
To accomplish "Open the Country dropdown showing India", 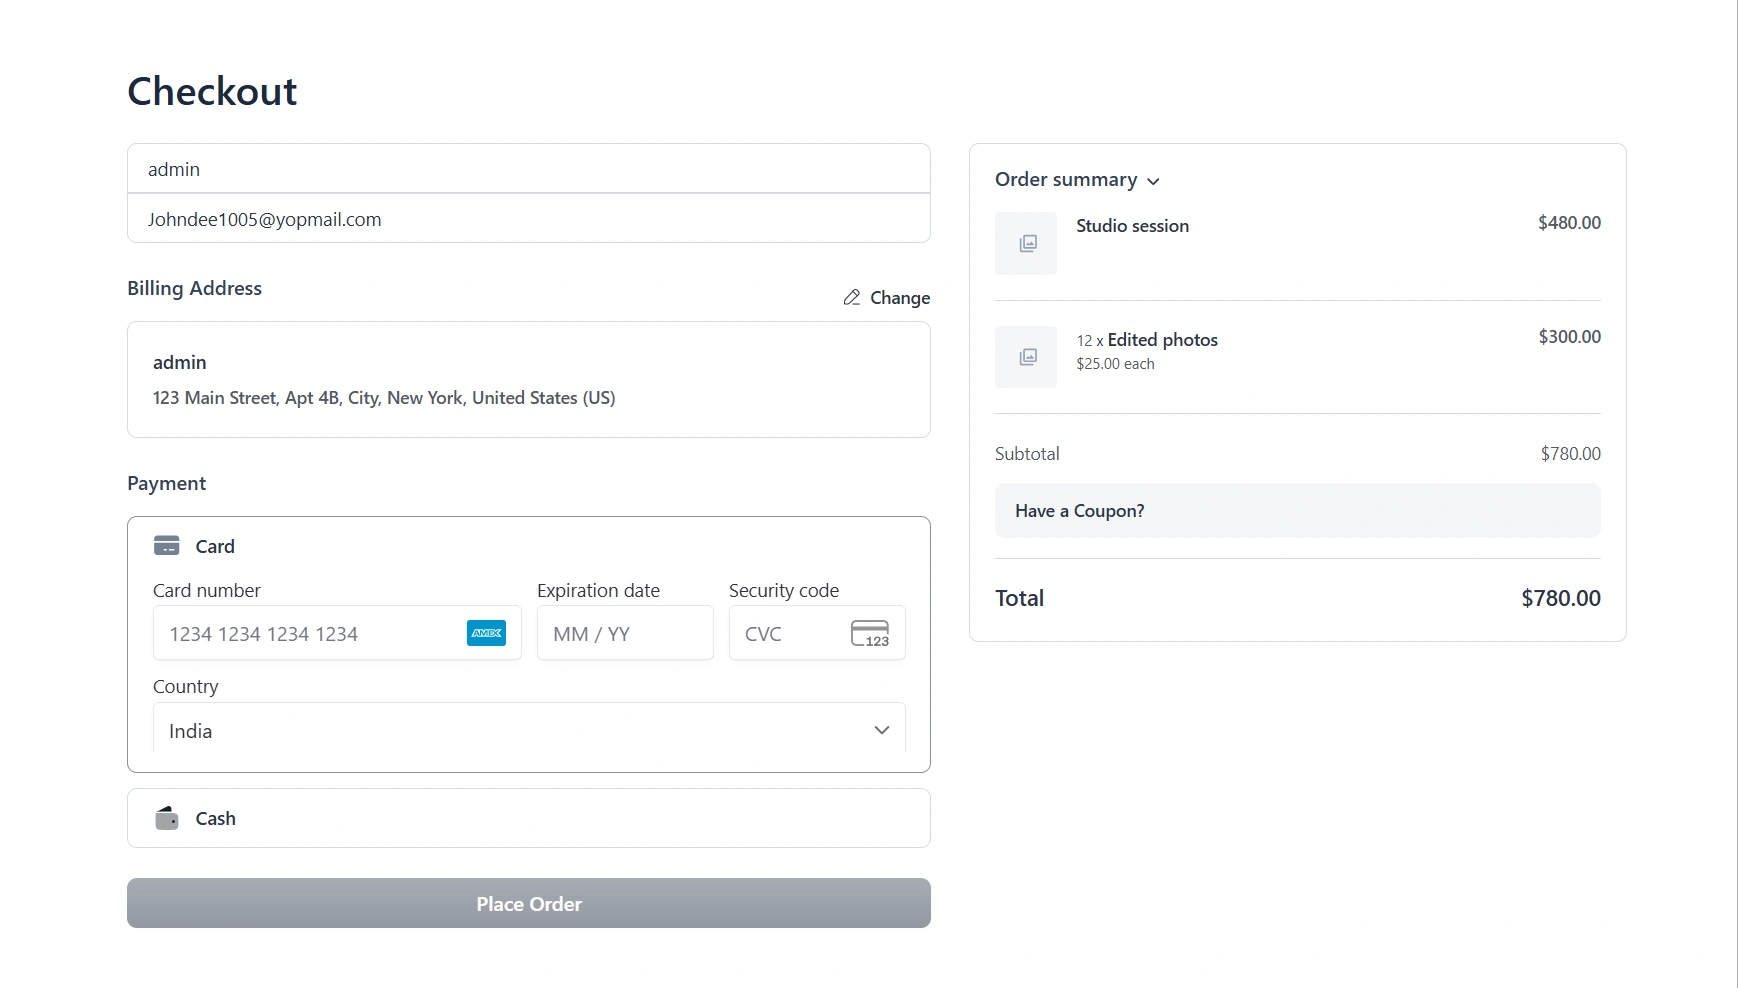I will (529, 730).
